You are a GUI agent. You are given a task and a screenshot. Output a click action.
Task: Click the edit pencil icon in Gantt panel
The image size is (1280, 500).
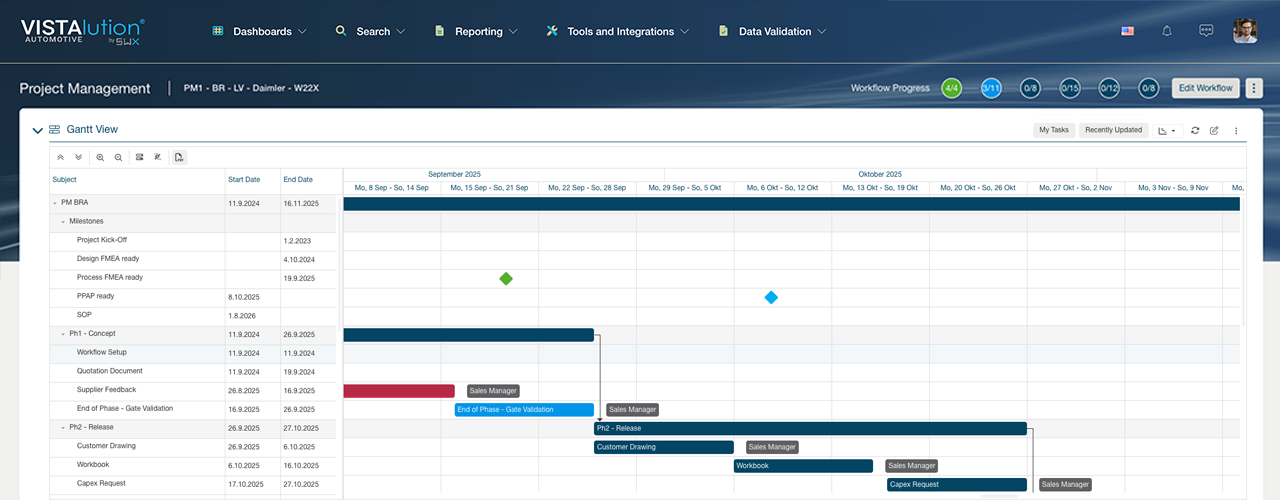1214,130
